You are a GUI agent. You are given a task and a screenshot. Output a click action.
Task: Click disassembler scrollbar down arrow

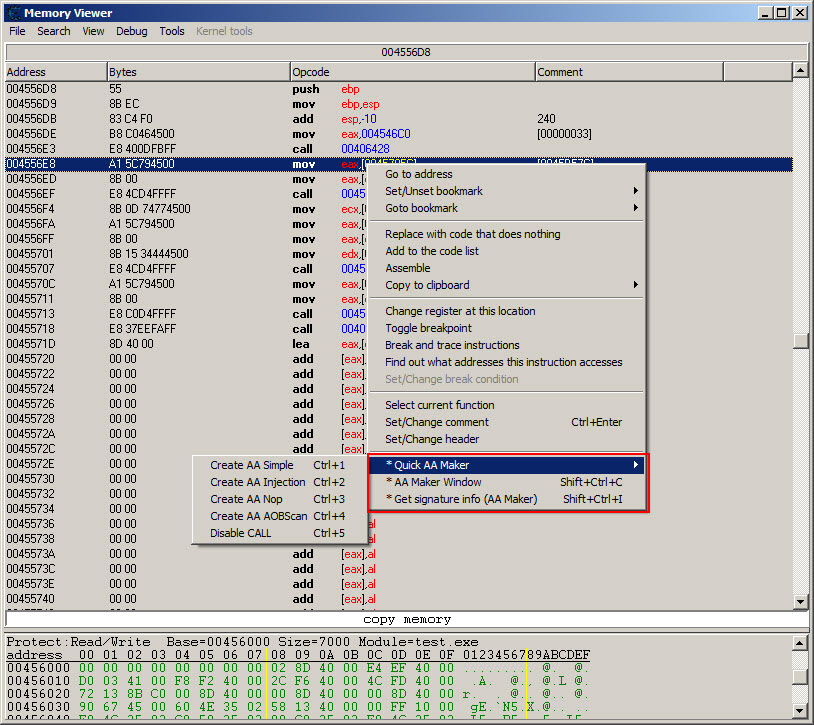[x=800, y=602]
